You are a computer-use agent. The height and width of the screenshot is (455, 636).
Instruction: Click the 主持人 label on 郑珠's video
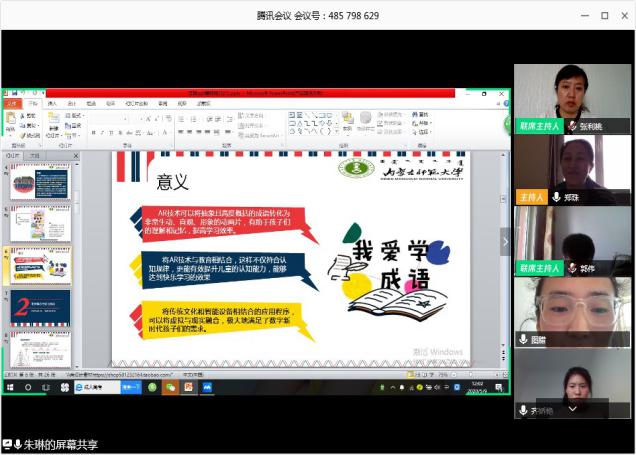(x=531, y=198)
